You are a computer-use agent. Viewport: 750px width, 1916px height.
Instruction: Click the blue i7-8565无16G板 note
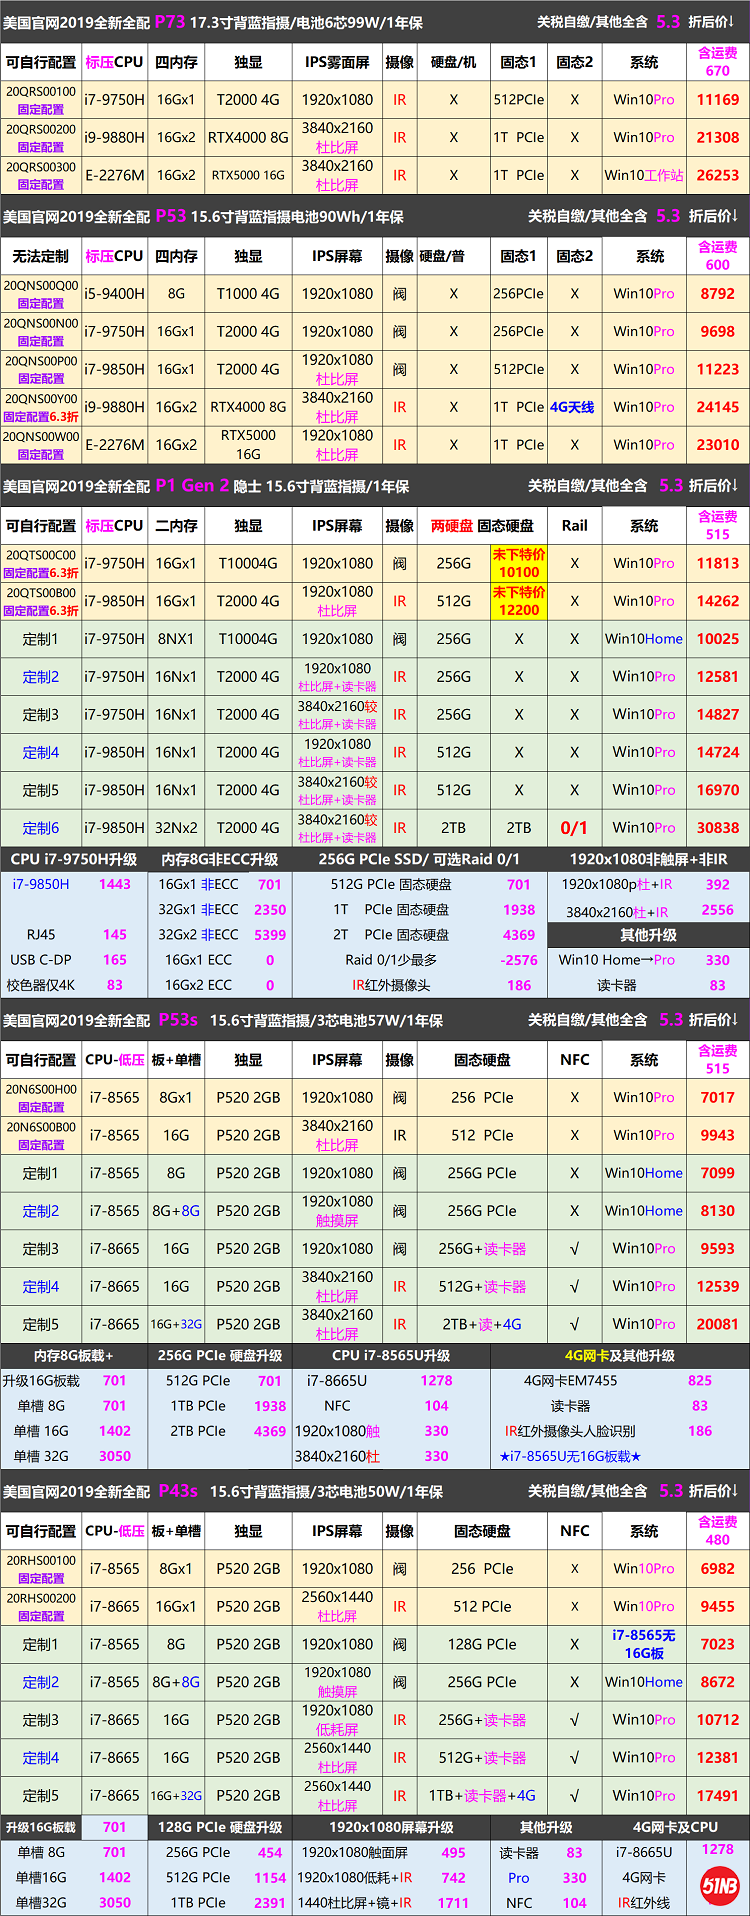click(644, 1644)
